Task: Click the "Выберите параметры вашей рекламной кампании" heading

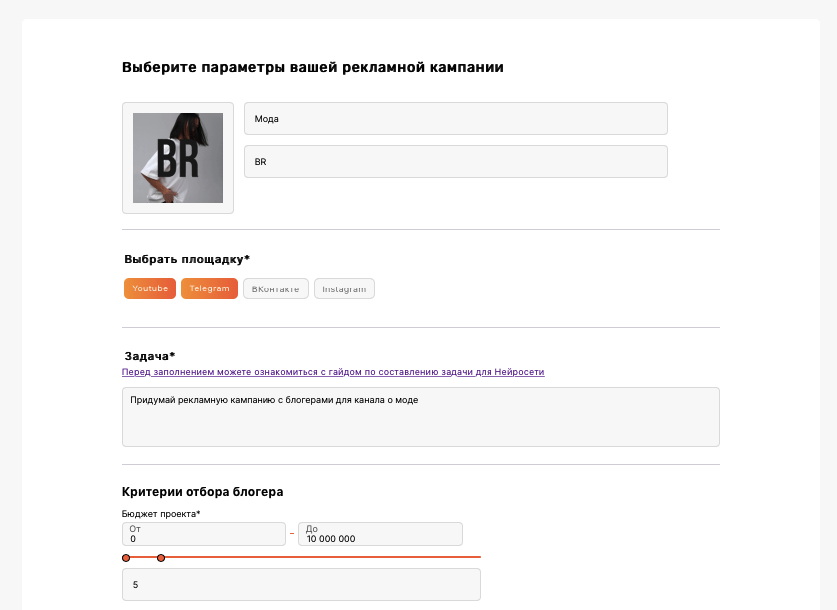Action: click(313, 68)
